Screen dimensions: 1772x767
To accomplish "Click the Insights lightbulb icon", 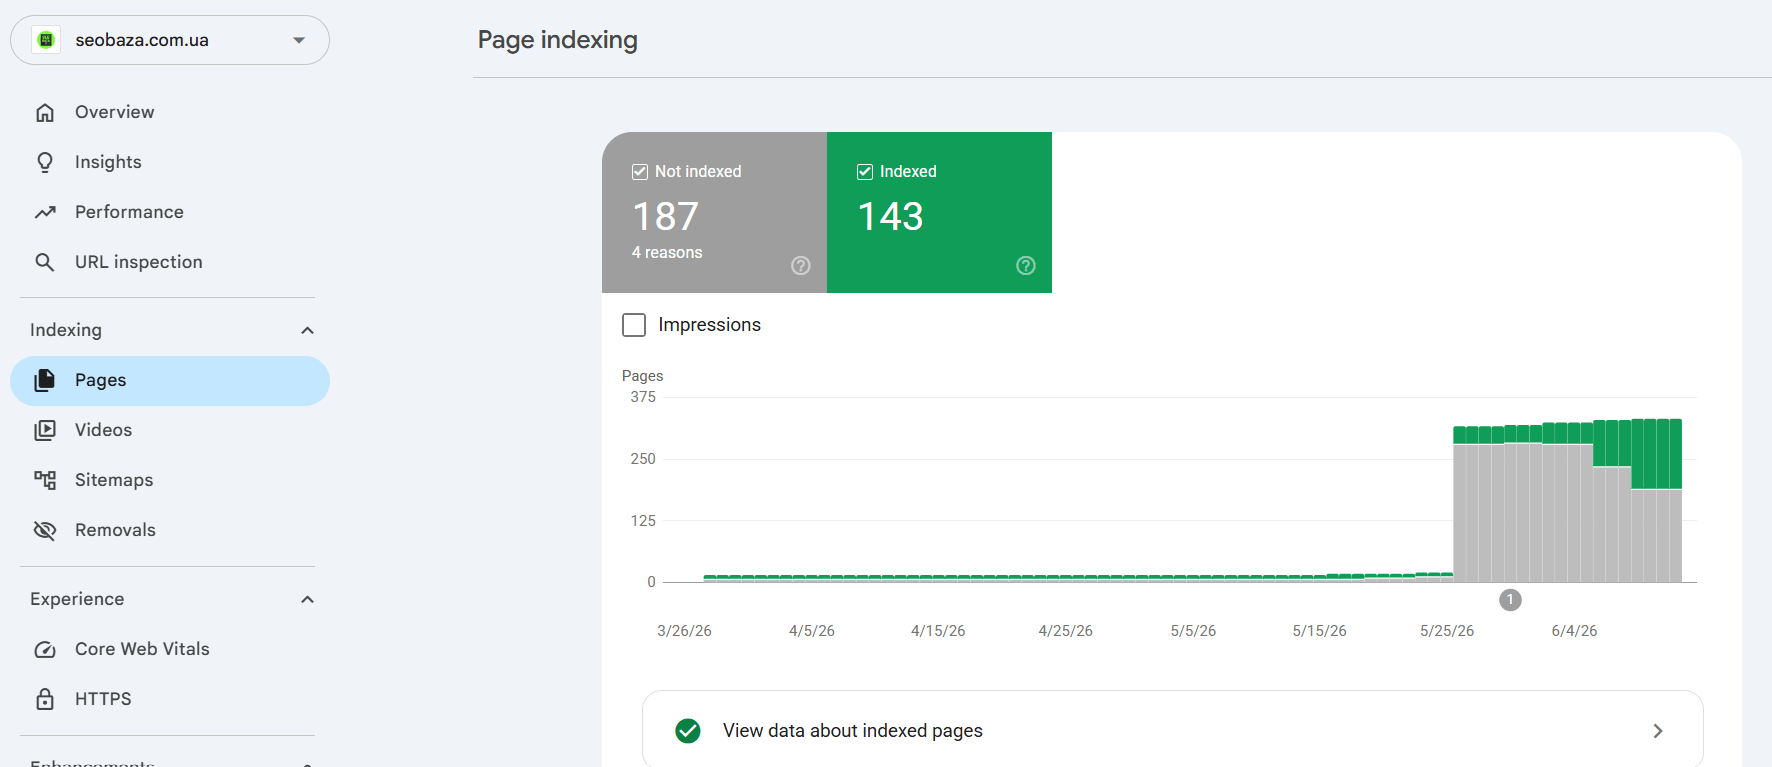I will [45, 162].
